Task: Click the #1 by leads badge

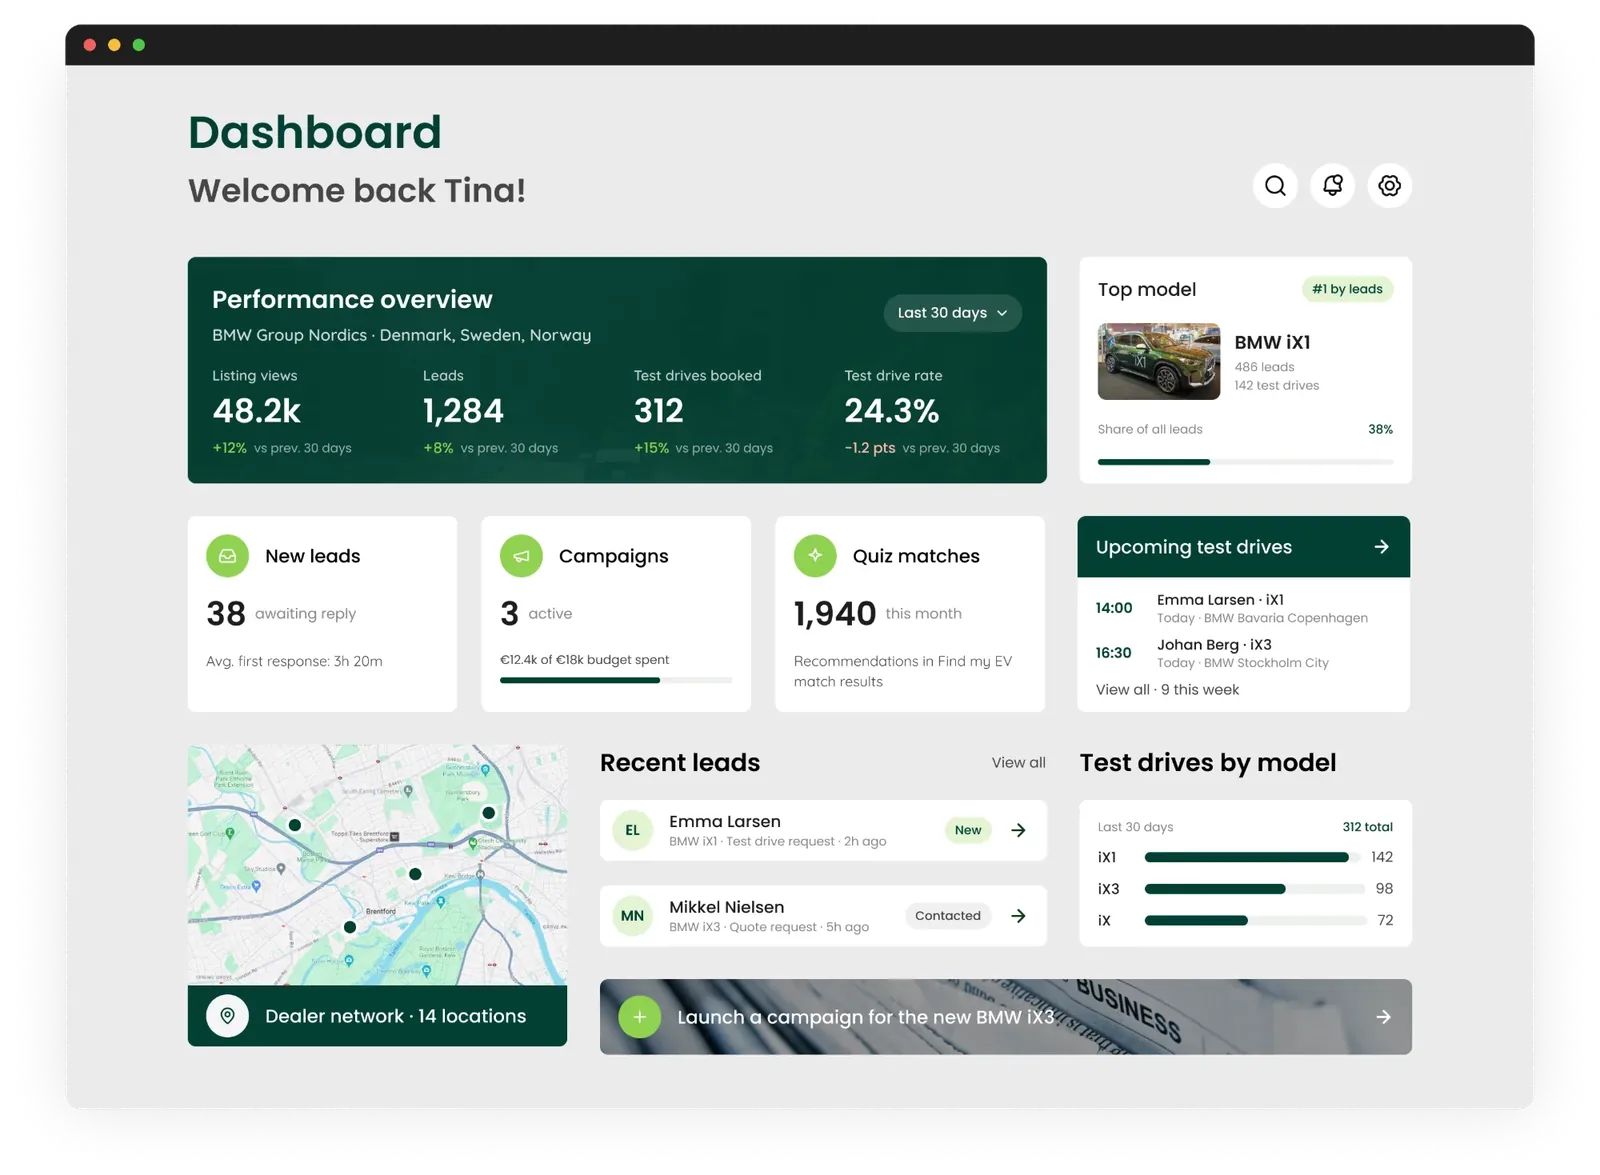Action: tap(1347, 289)
